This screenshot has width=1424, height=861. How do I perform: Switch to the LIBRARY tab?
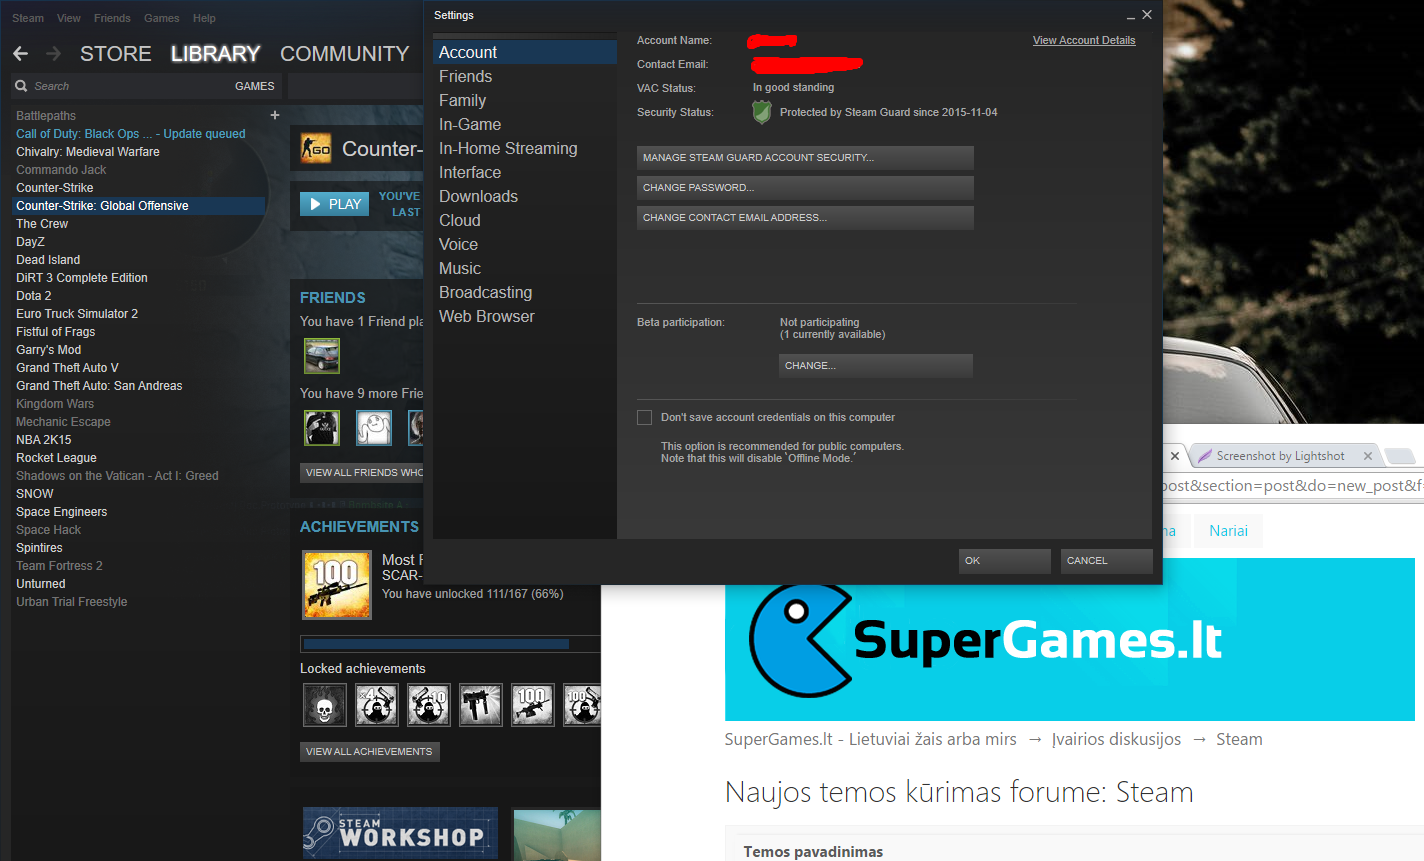pos(215,54)
